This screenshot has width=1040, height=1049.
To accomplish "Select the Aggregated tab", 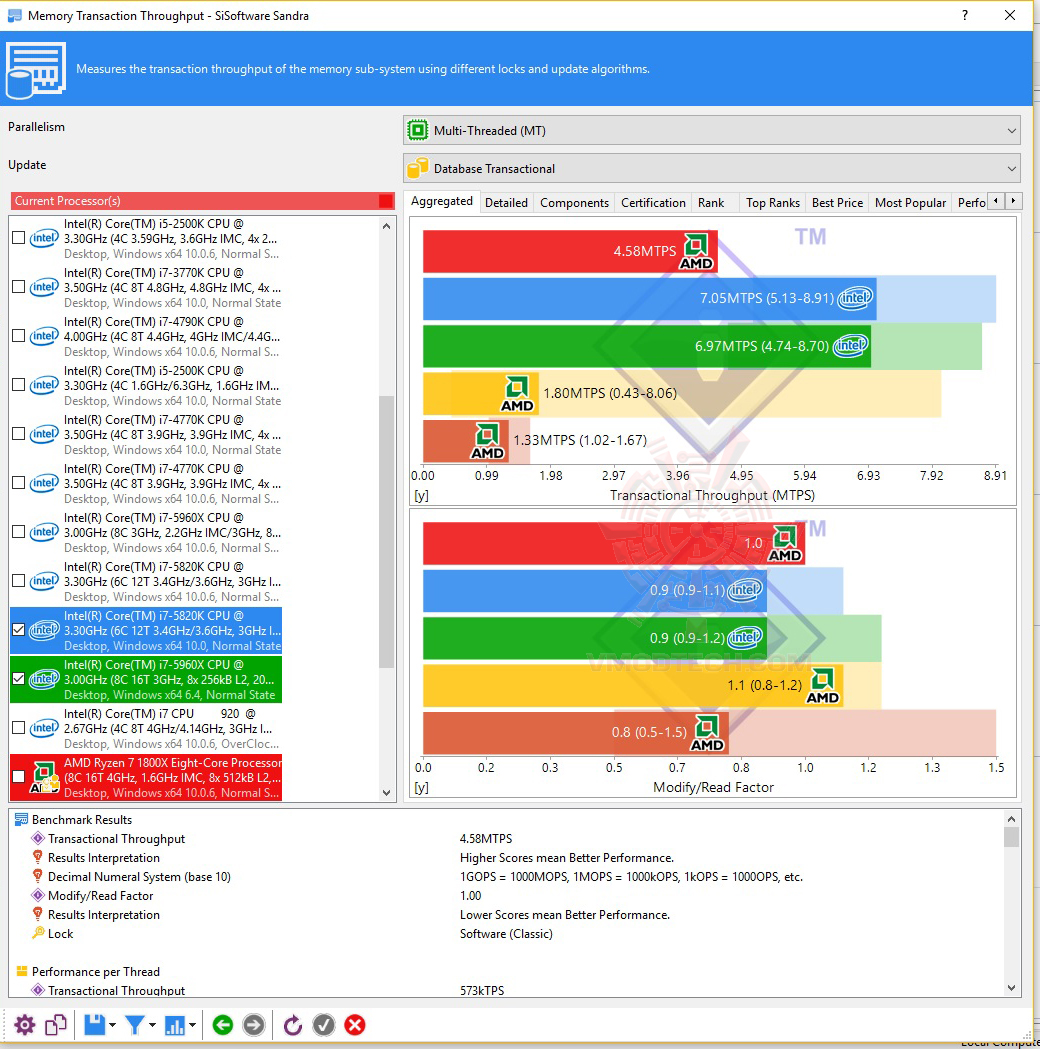I will pos(441,201).
